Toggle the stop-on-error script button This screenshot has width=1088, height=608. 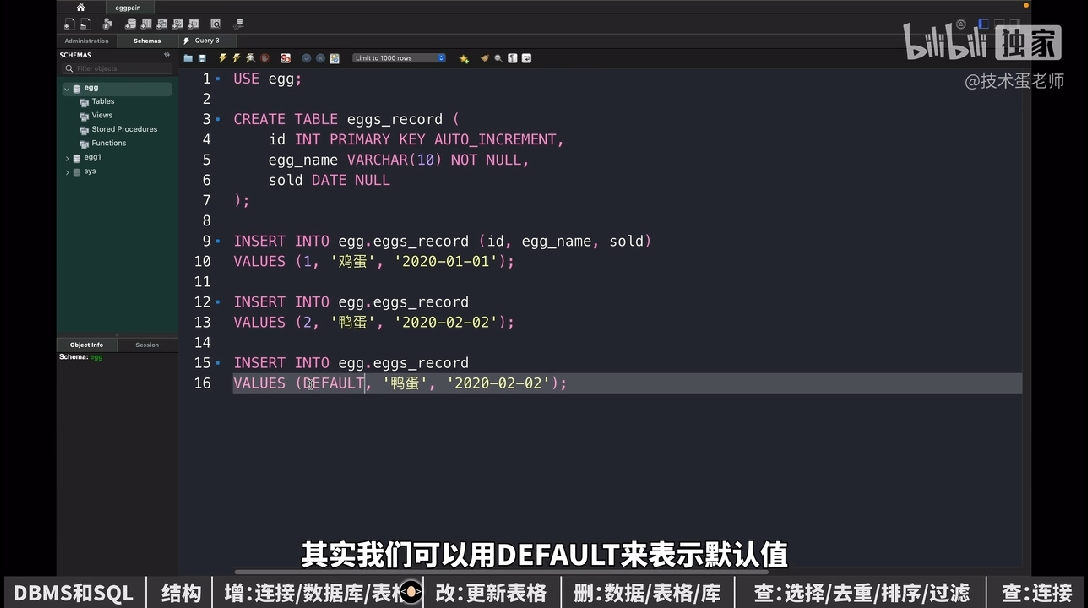pyautogui.click(x=285, y=58)
